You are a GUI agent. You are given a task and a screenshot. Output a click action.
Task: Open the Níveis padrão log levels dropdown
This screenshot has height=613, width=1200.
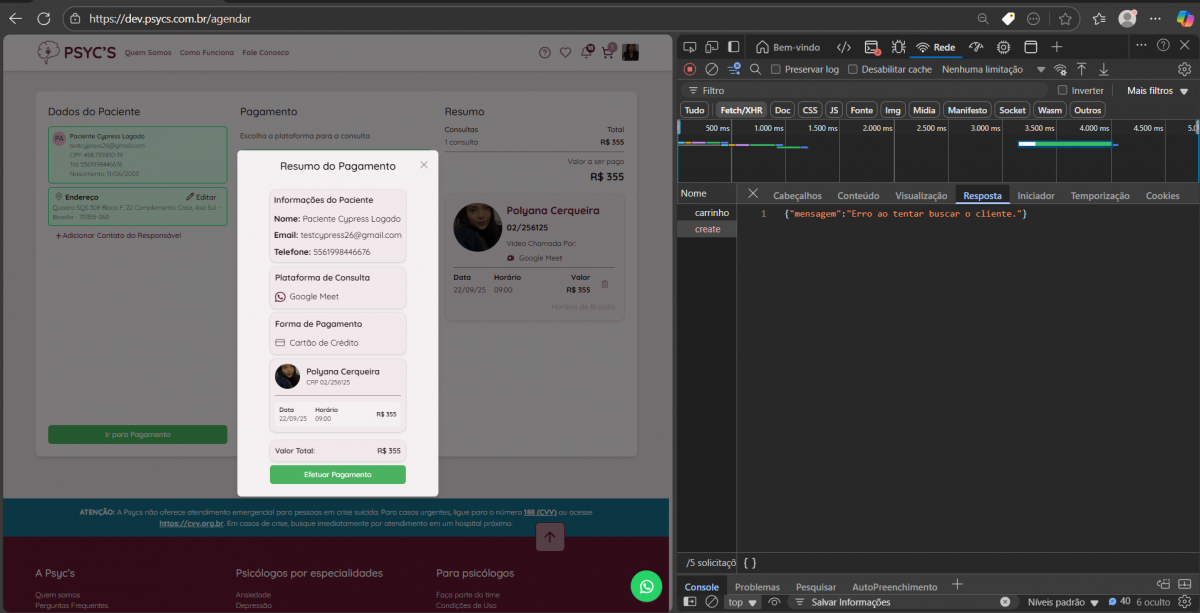(1063, 602)
